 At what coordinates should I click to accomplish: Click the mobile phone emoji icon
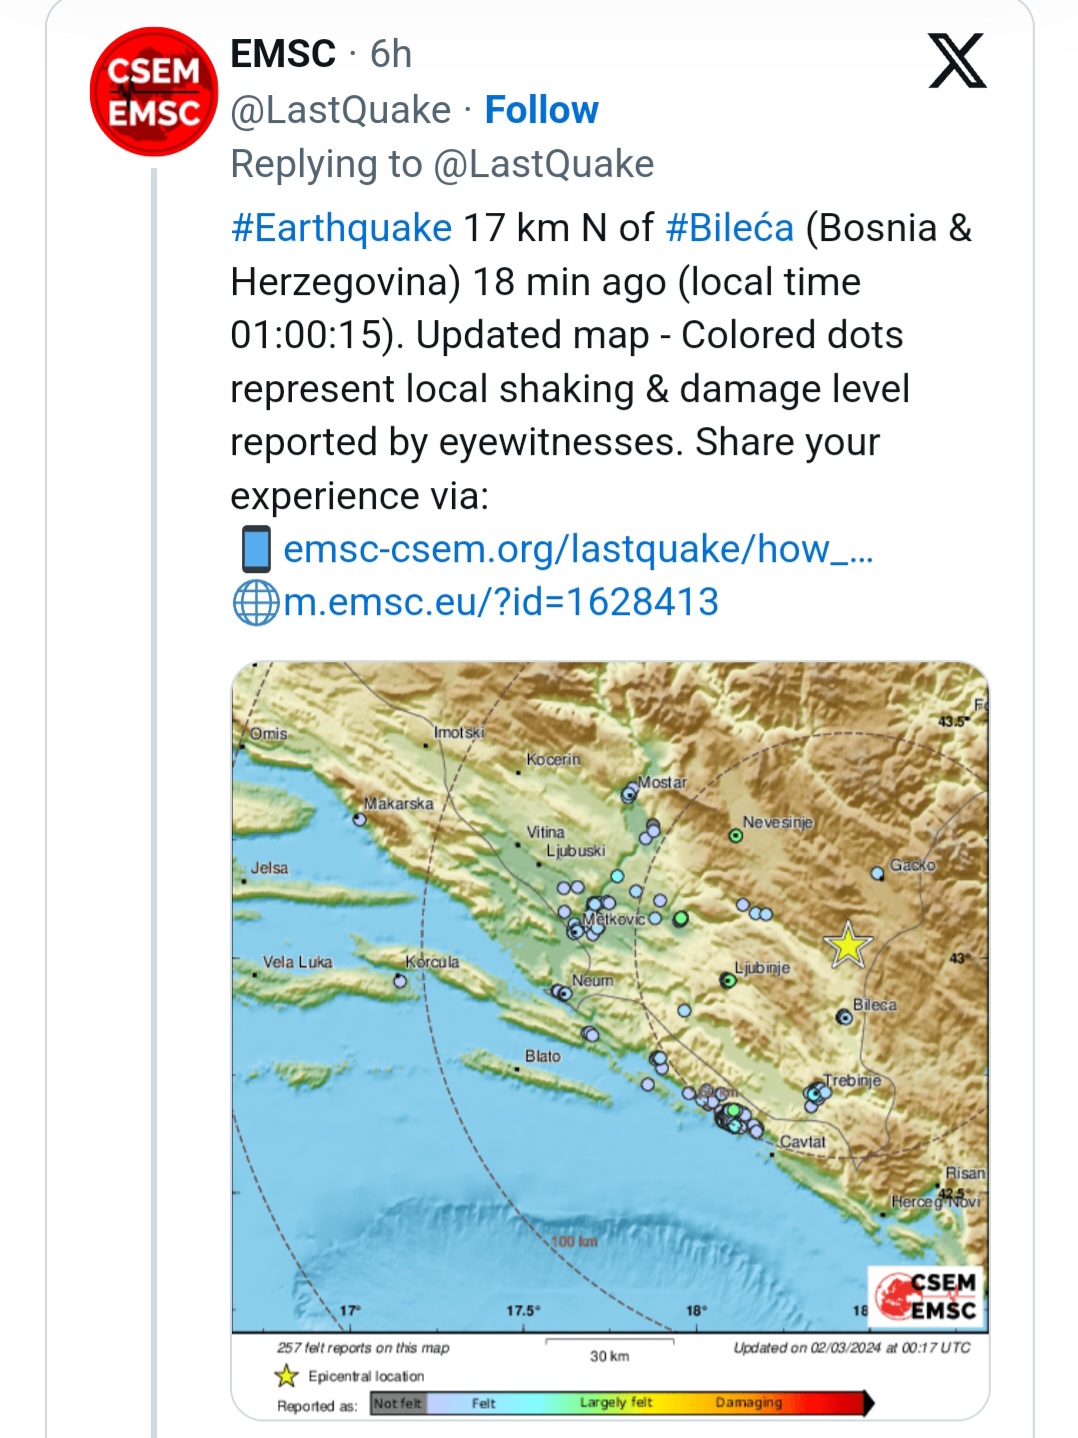pyautogui.click(x=256, y=549)
